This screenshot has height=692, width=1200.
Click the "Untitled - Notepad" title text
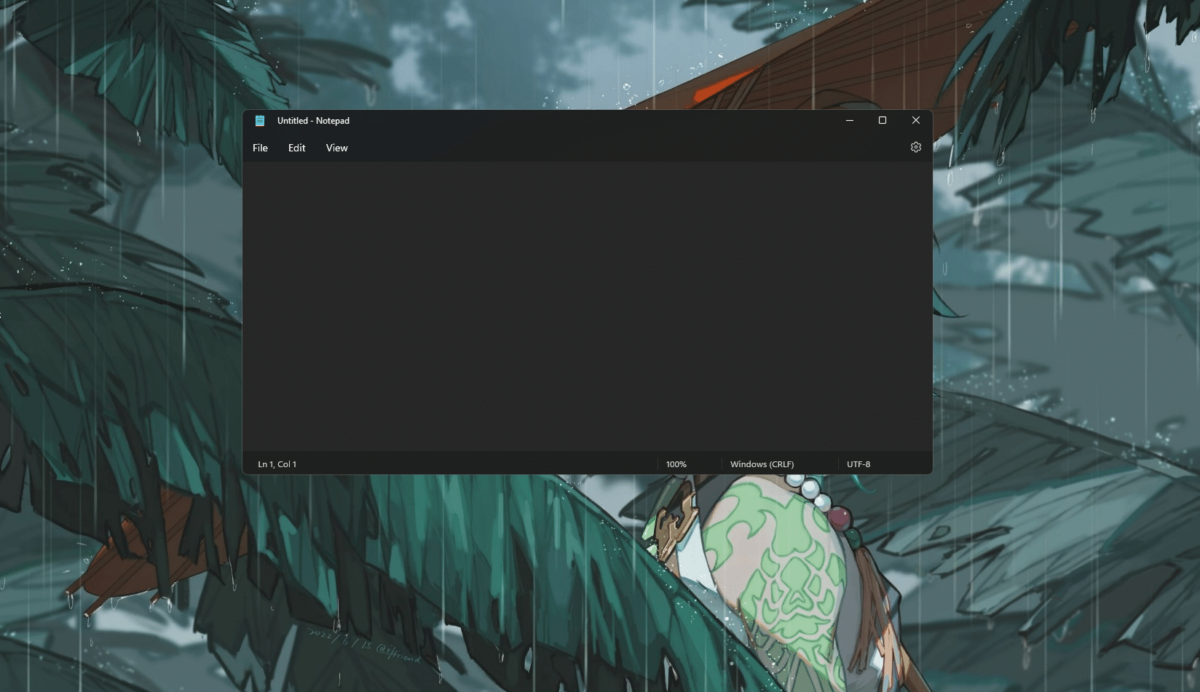coord(313,121)
